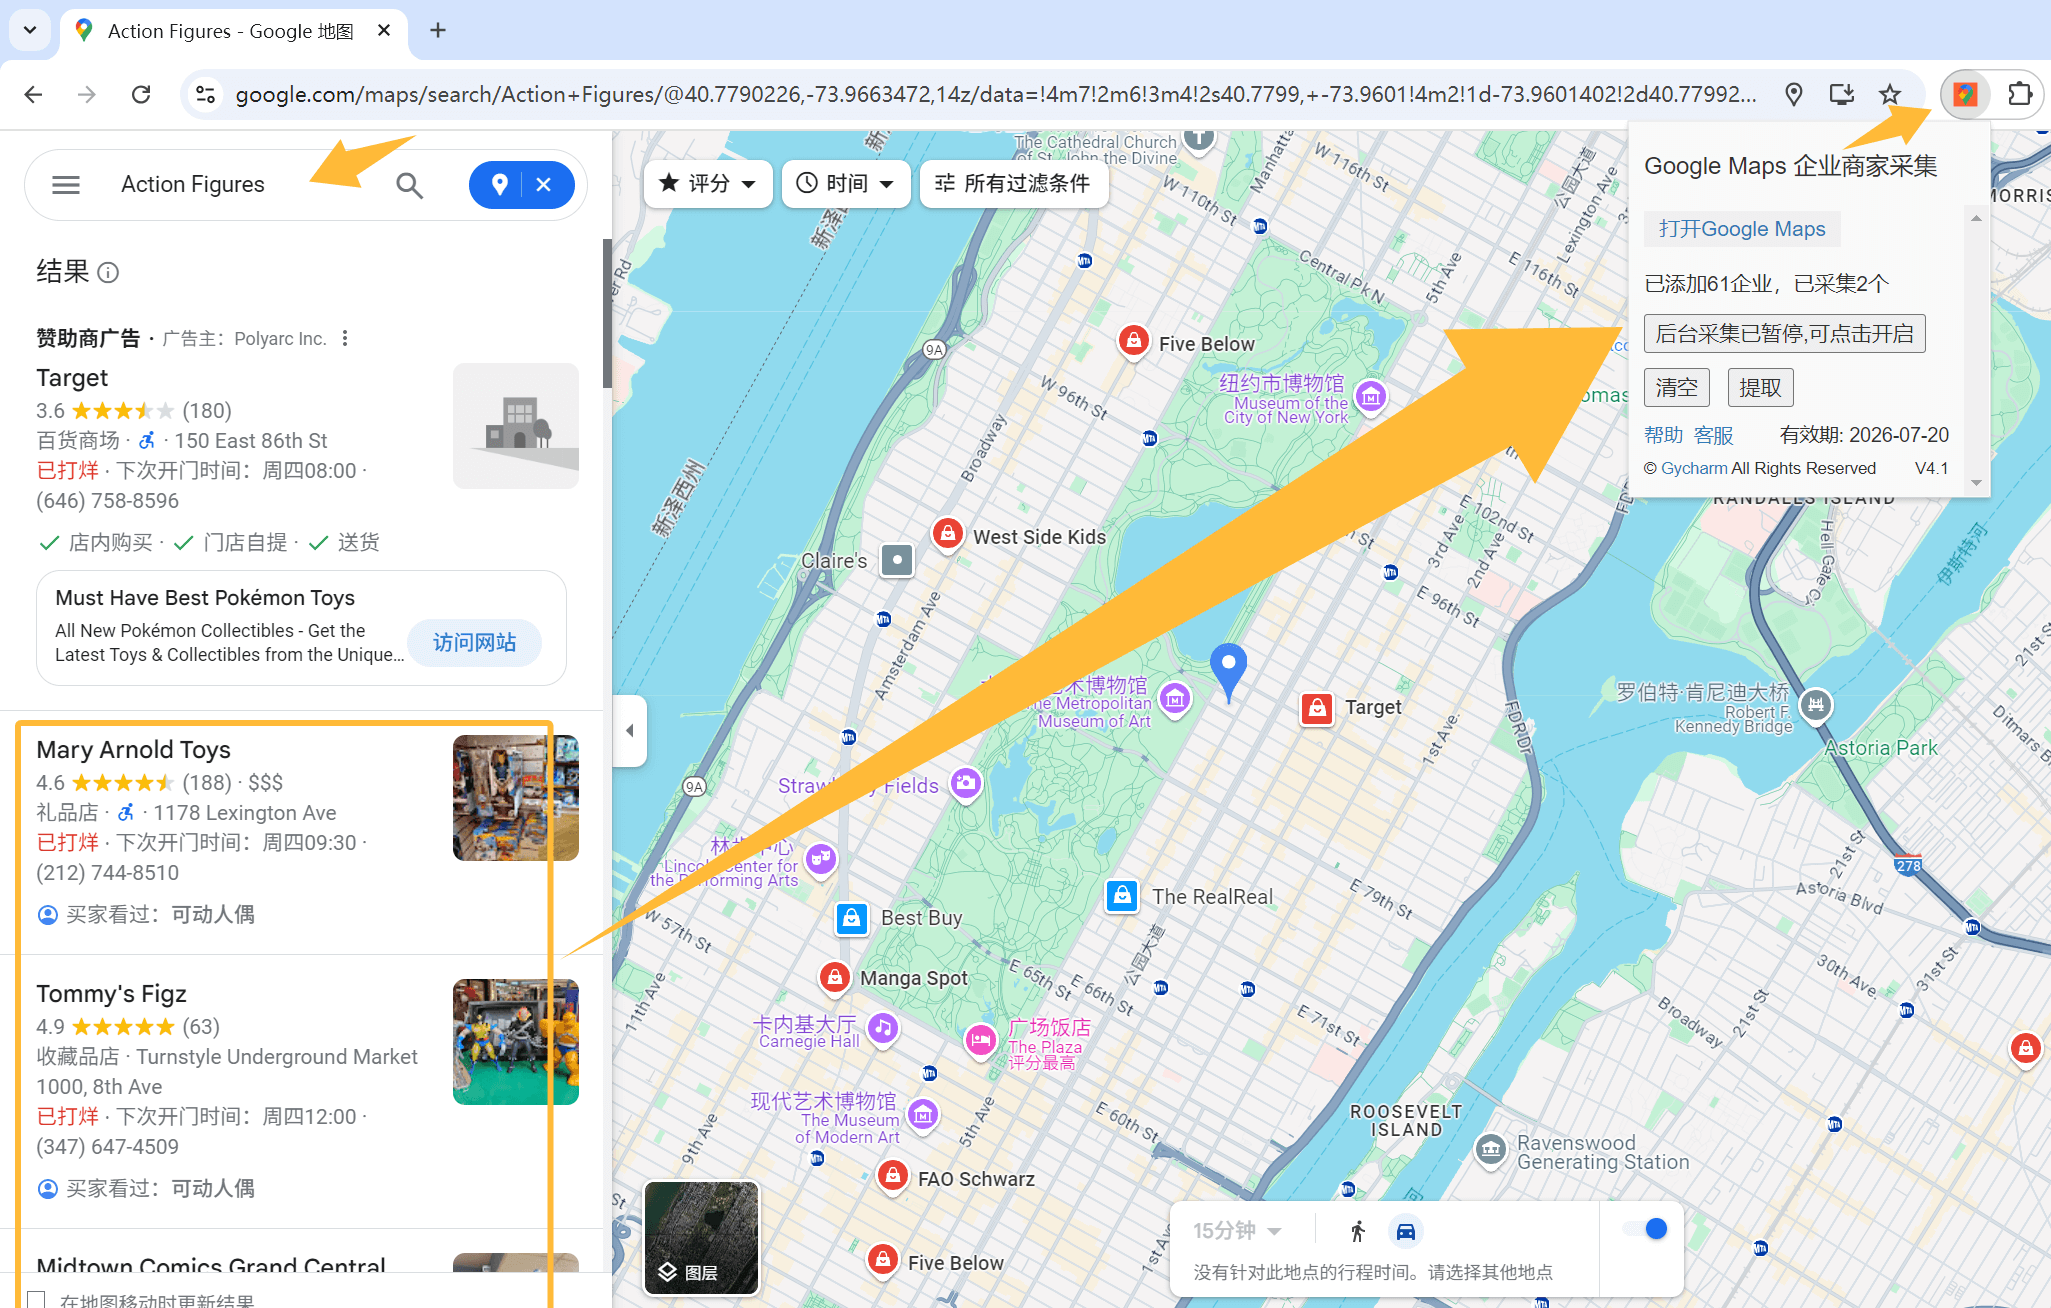2051x1308 pixels.
Task: Open the Google Maps hamburger menu
Action: pyautogui.click(x=66, y=185)
